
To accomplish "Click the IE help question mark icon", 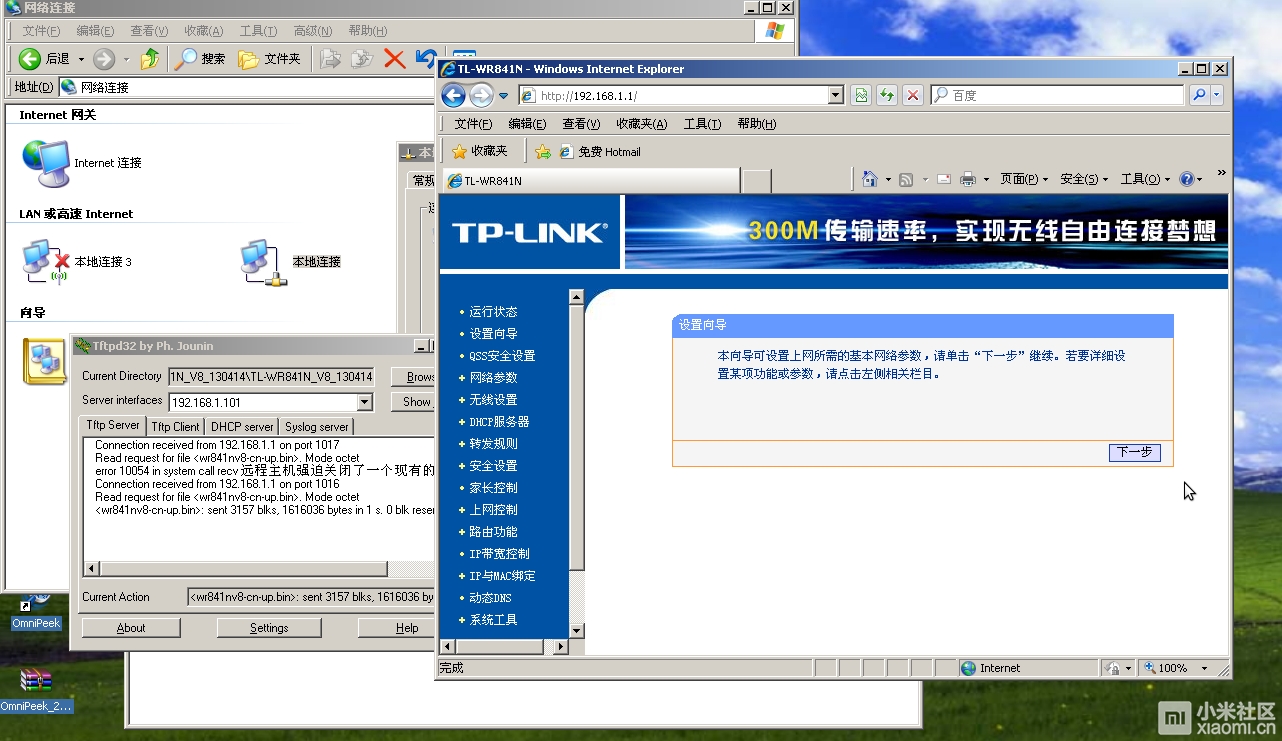I will (x=1186, y=179).
